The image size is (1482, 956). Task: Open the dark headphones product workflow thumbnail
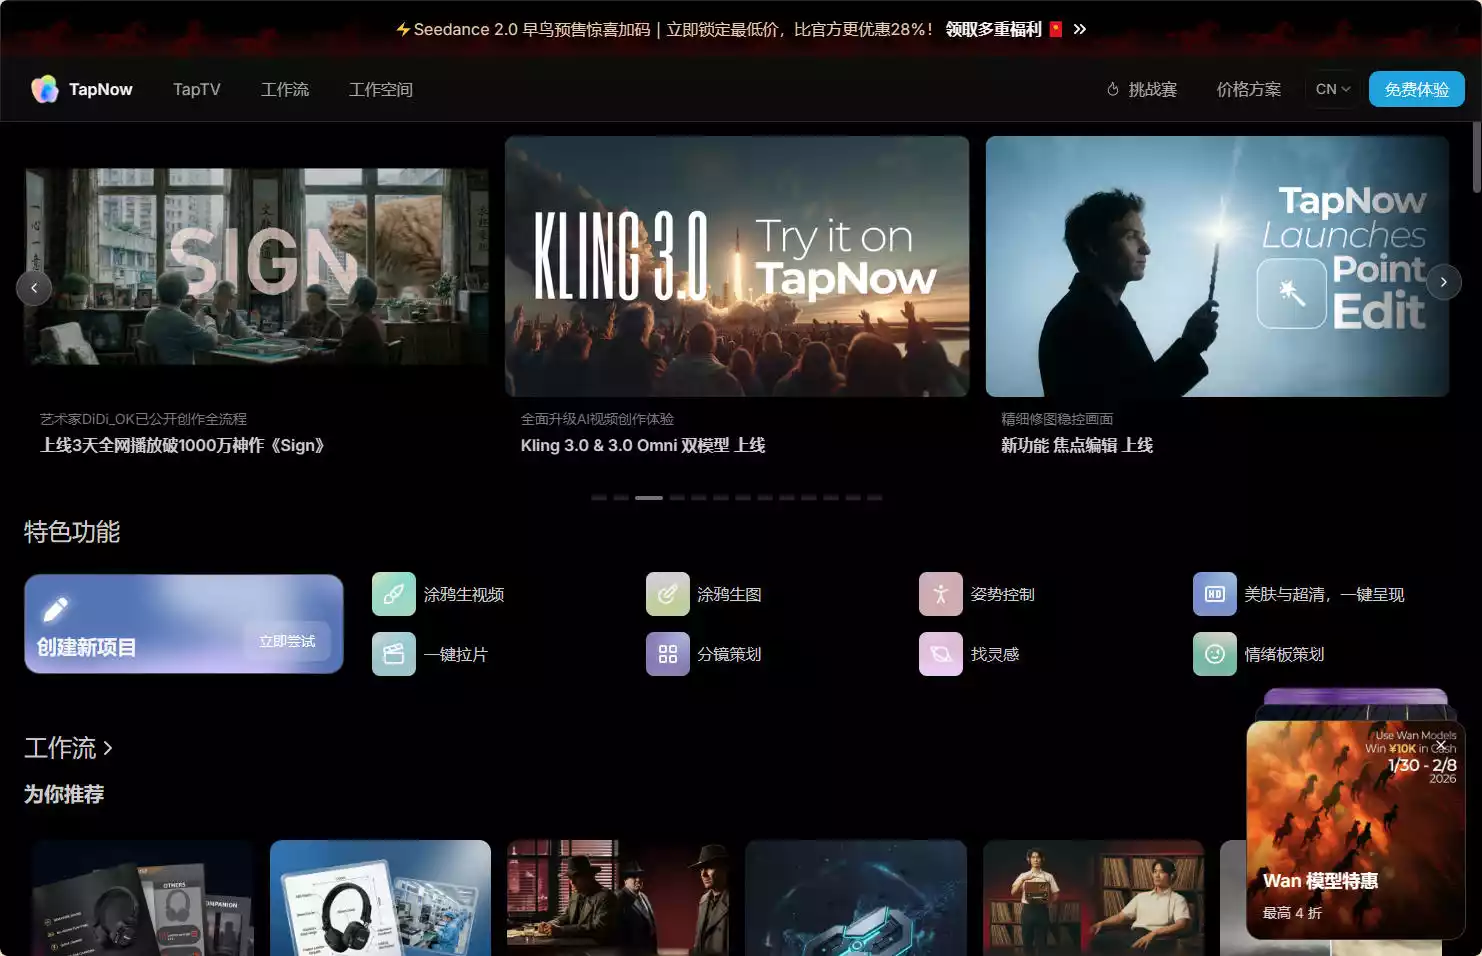143,898
